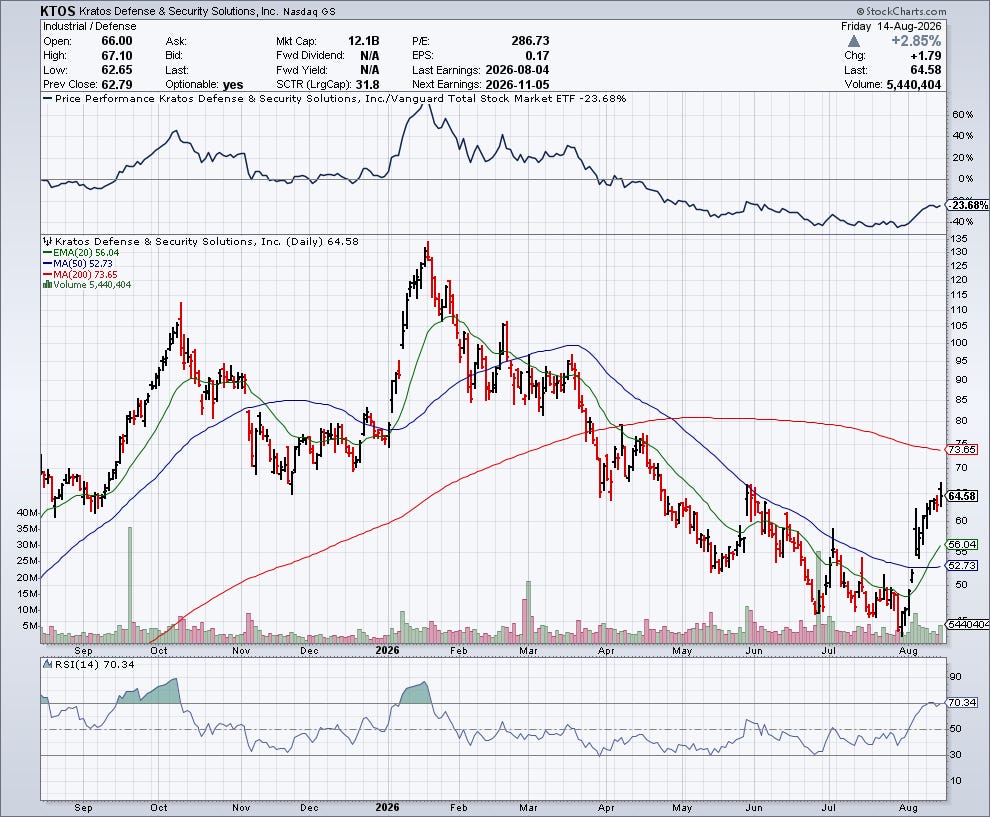Click the Open price 66.00
Viewport: 990px width, 817px height.
point(117,41)
